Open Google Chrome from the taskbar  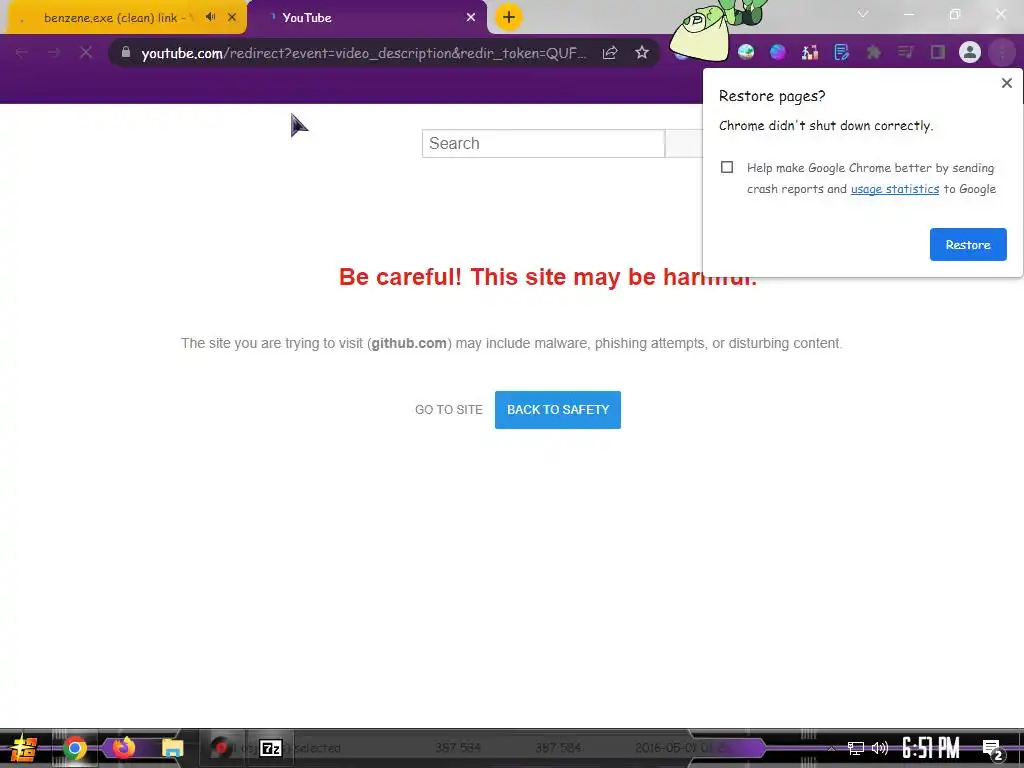(74, 748)
